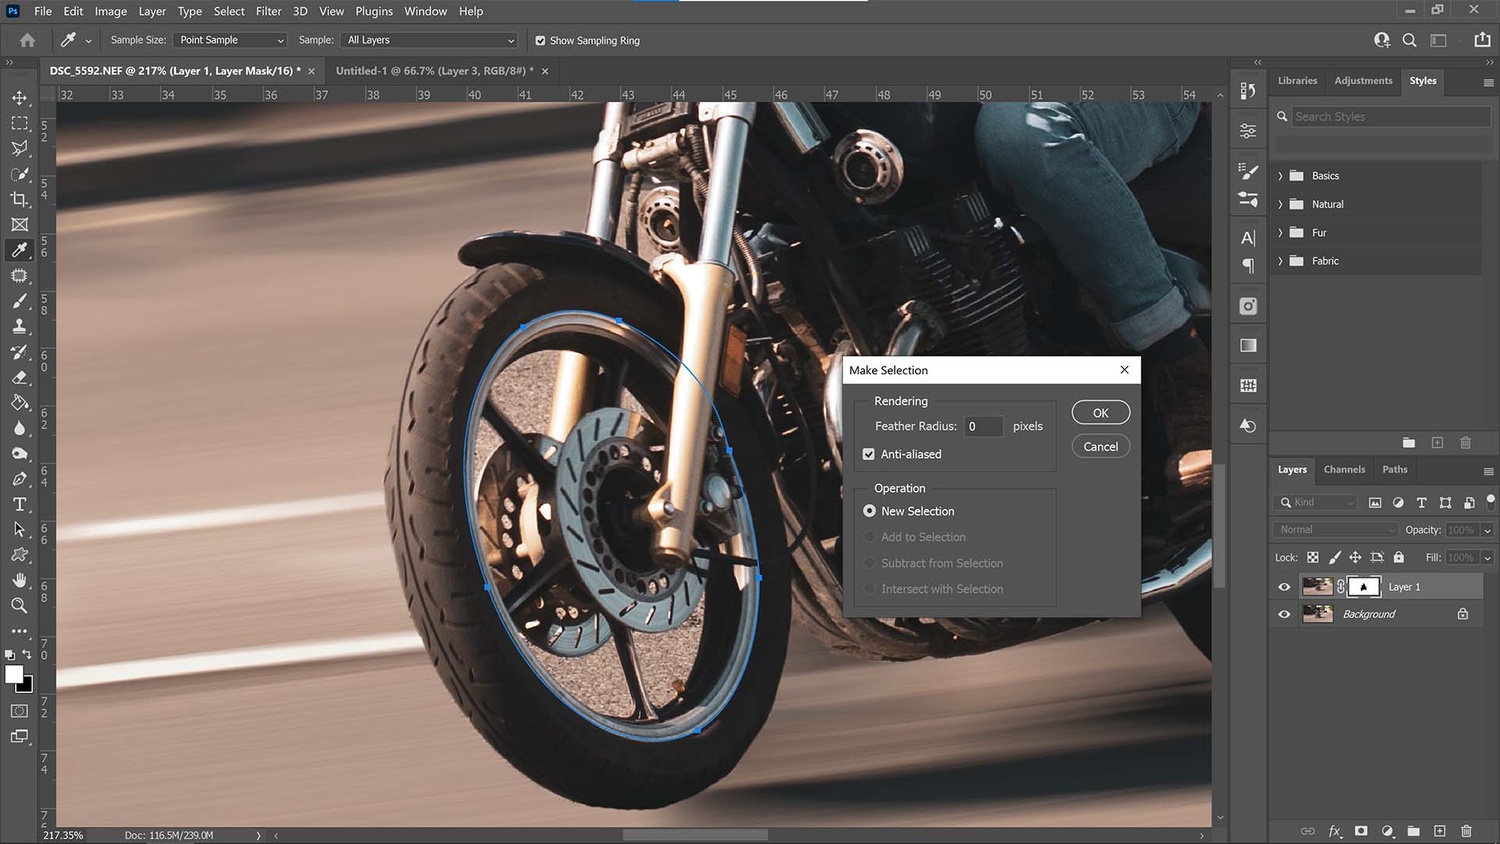1500x844 pixels.
Task: Open the Select menu
Action: tap(229, 11)
